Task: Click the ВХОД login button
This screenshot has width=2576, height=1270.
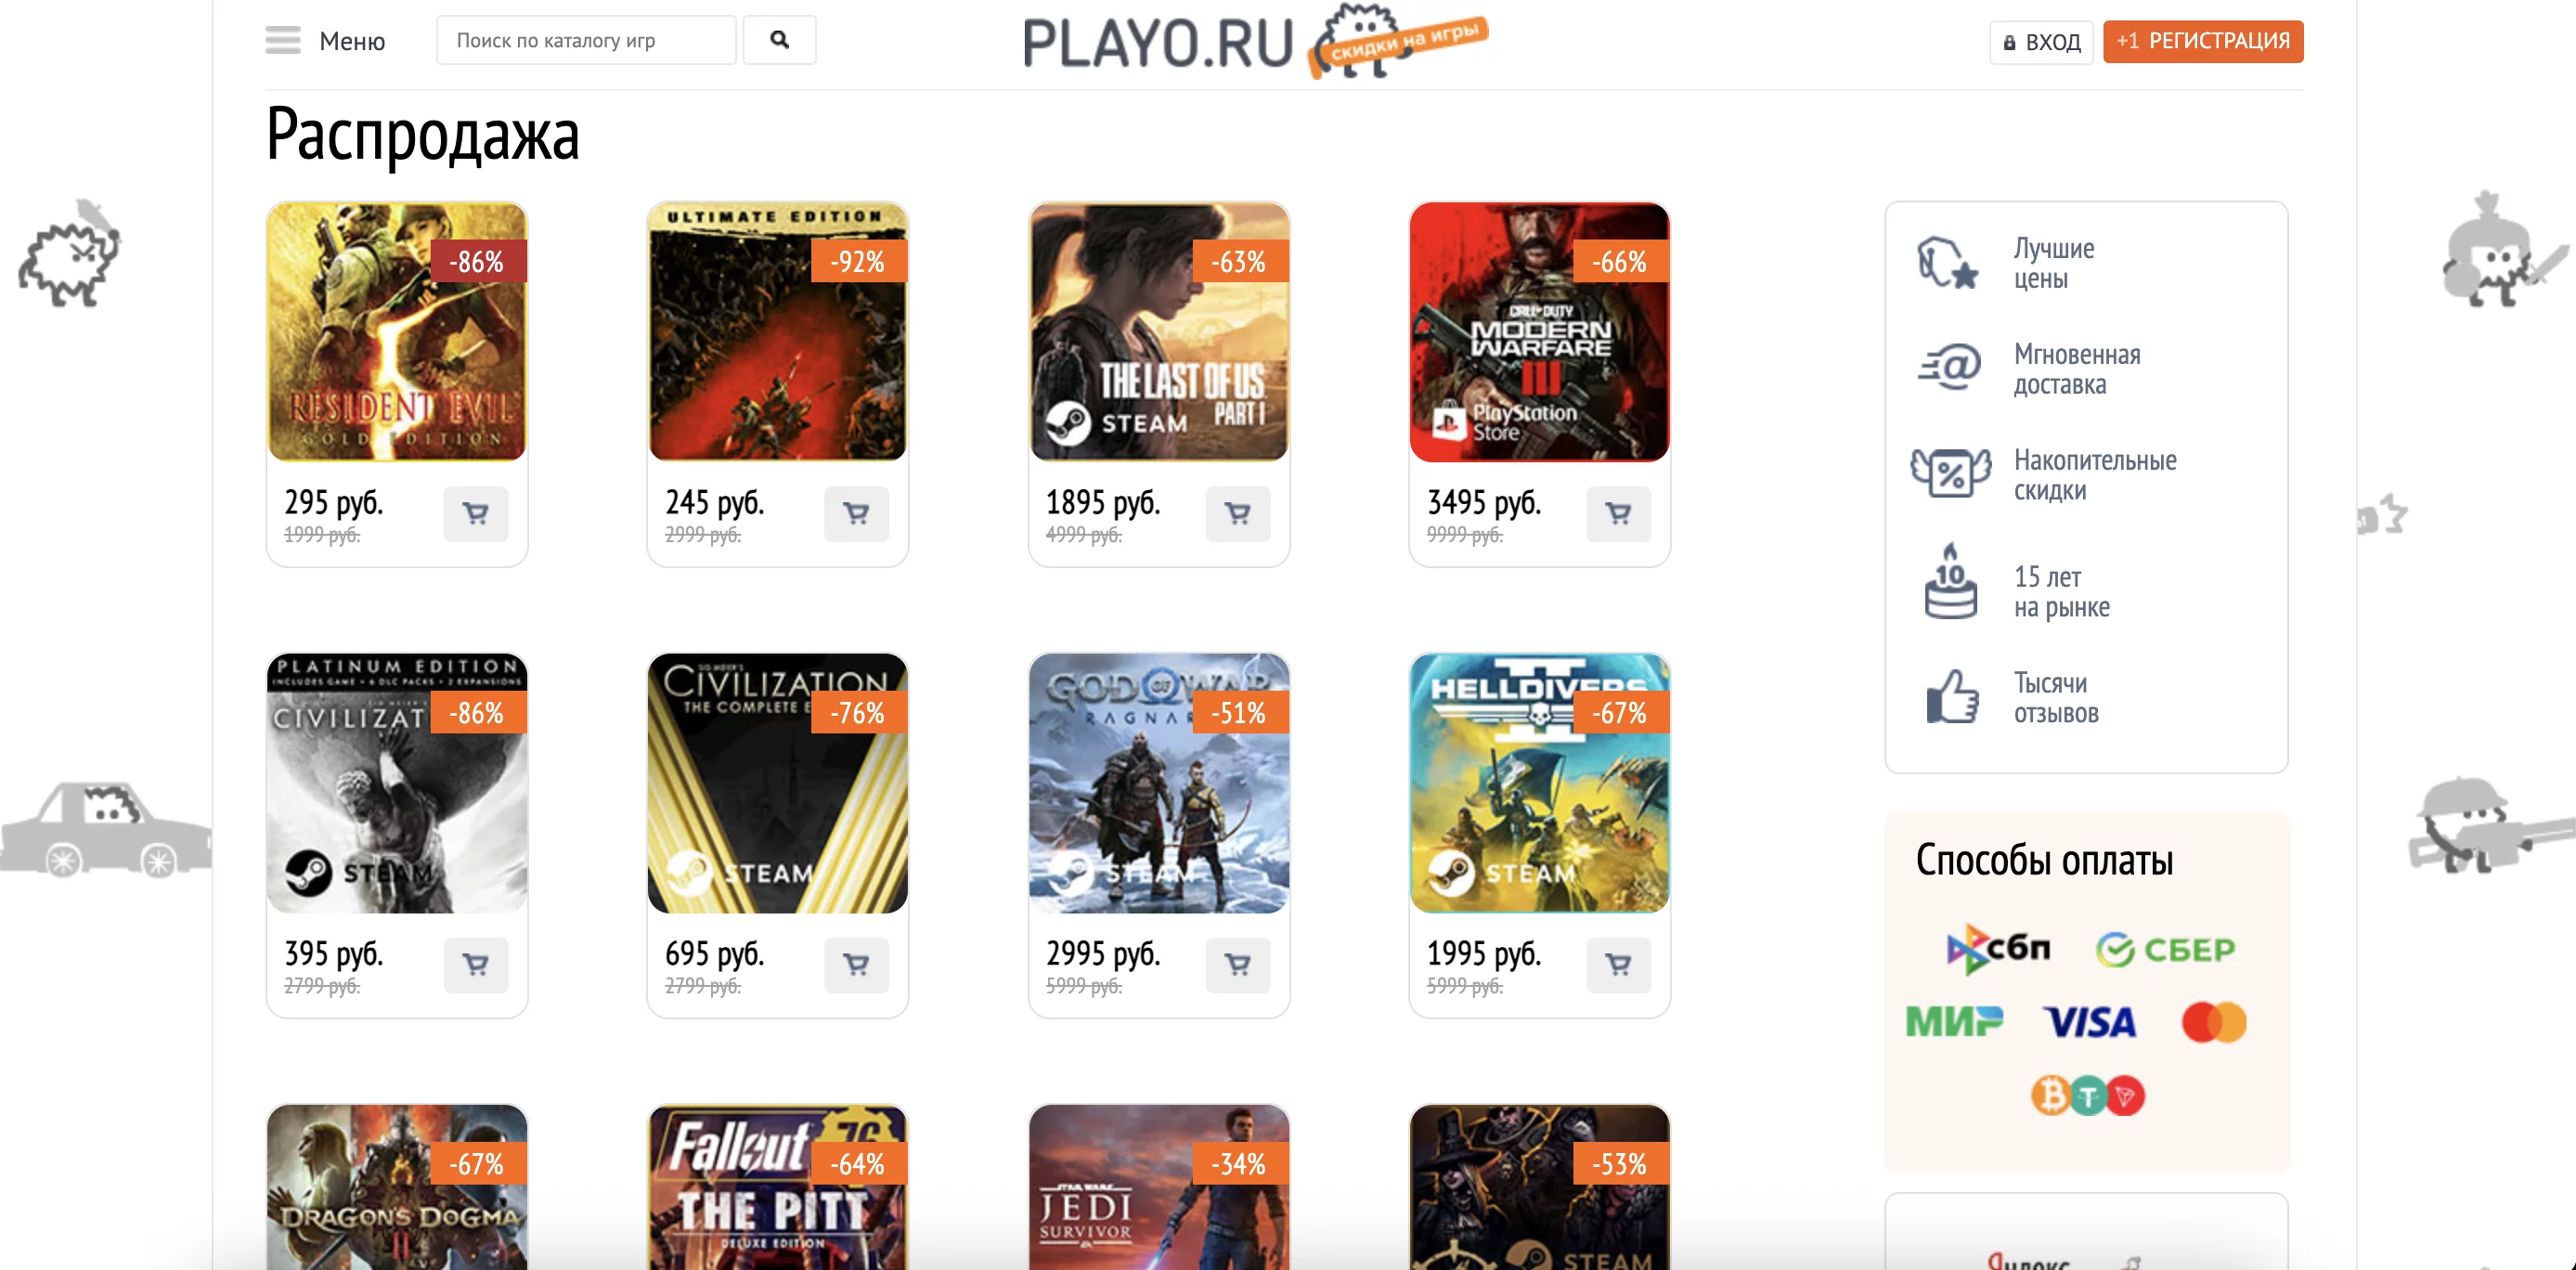Action: (x=2041, y=42)
